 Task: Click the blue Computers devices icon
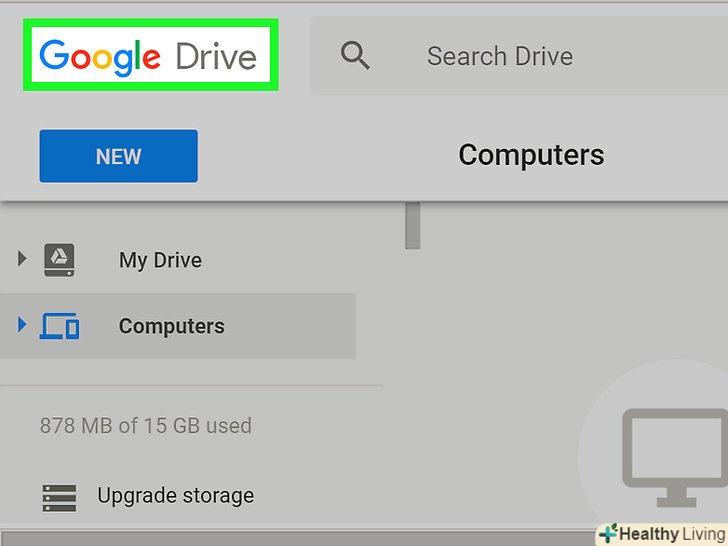tap(60, 326)
